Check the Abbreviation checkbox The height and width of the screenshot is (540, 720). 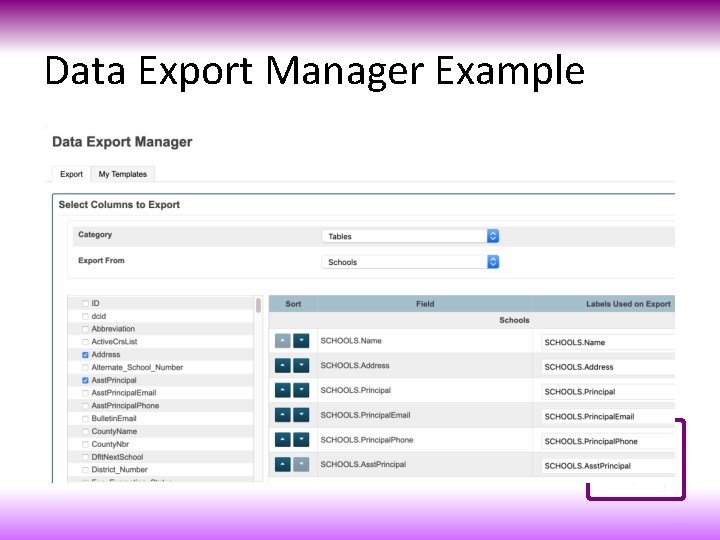coord(85,329)
